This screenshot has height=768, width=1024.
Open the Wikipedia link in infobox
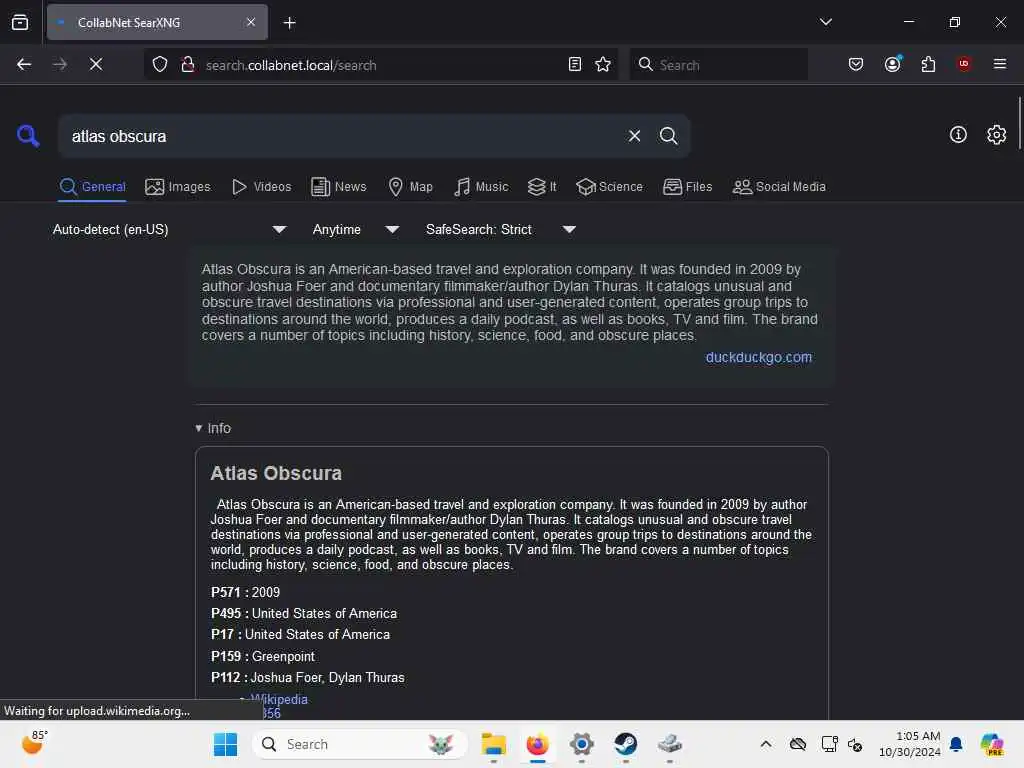click(279, 699)
